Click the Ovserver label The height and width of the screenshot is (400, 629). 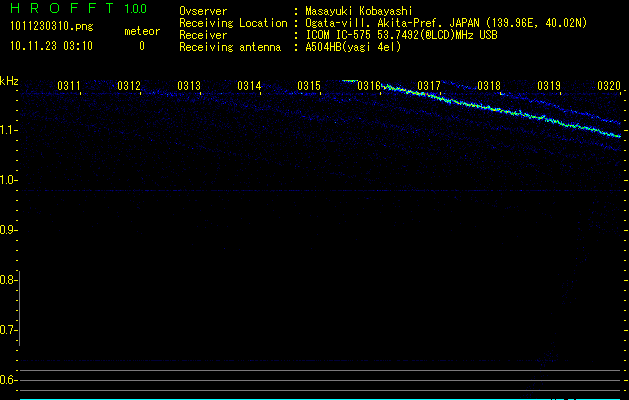point(203,11)
